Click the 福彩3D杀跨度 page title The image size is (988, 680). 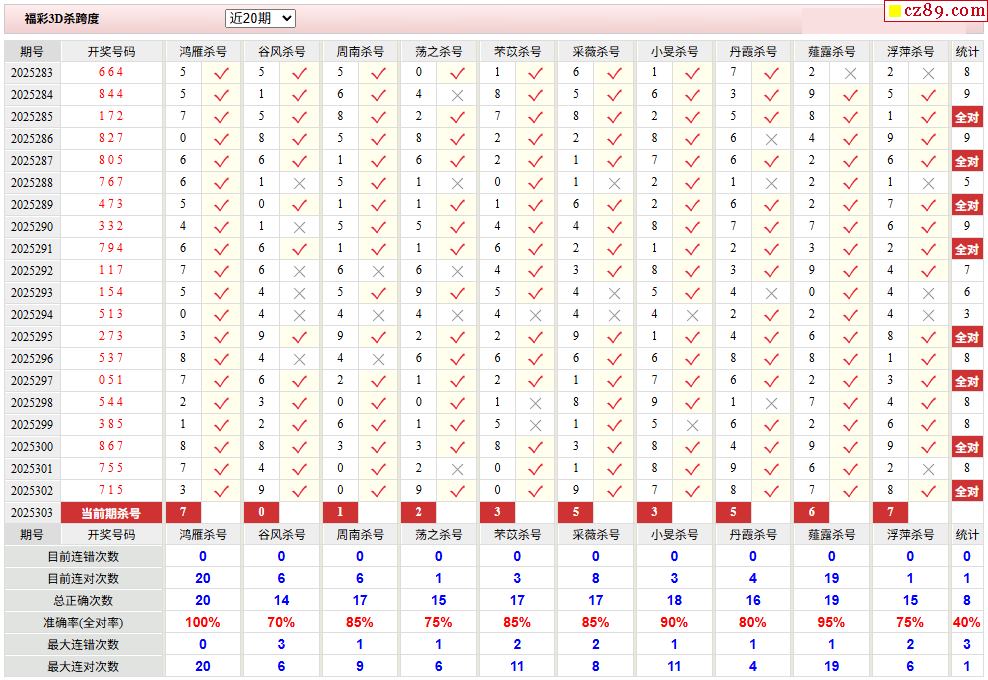62,19
